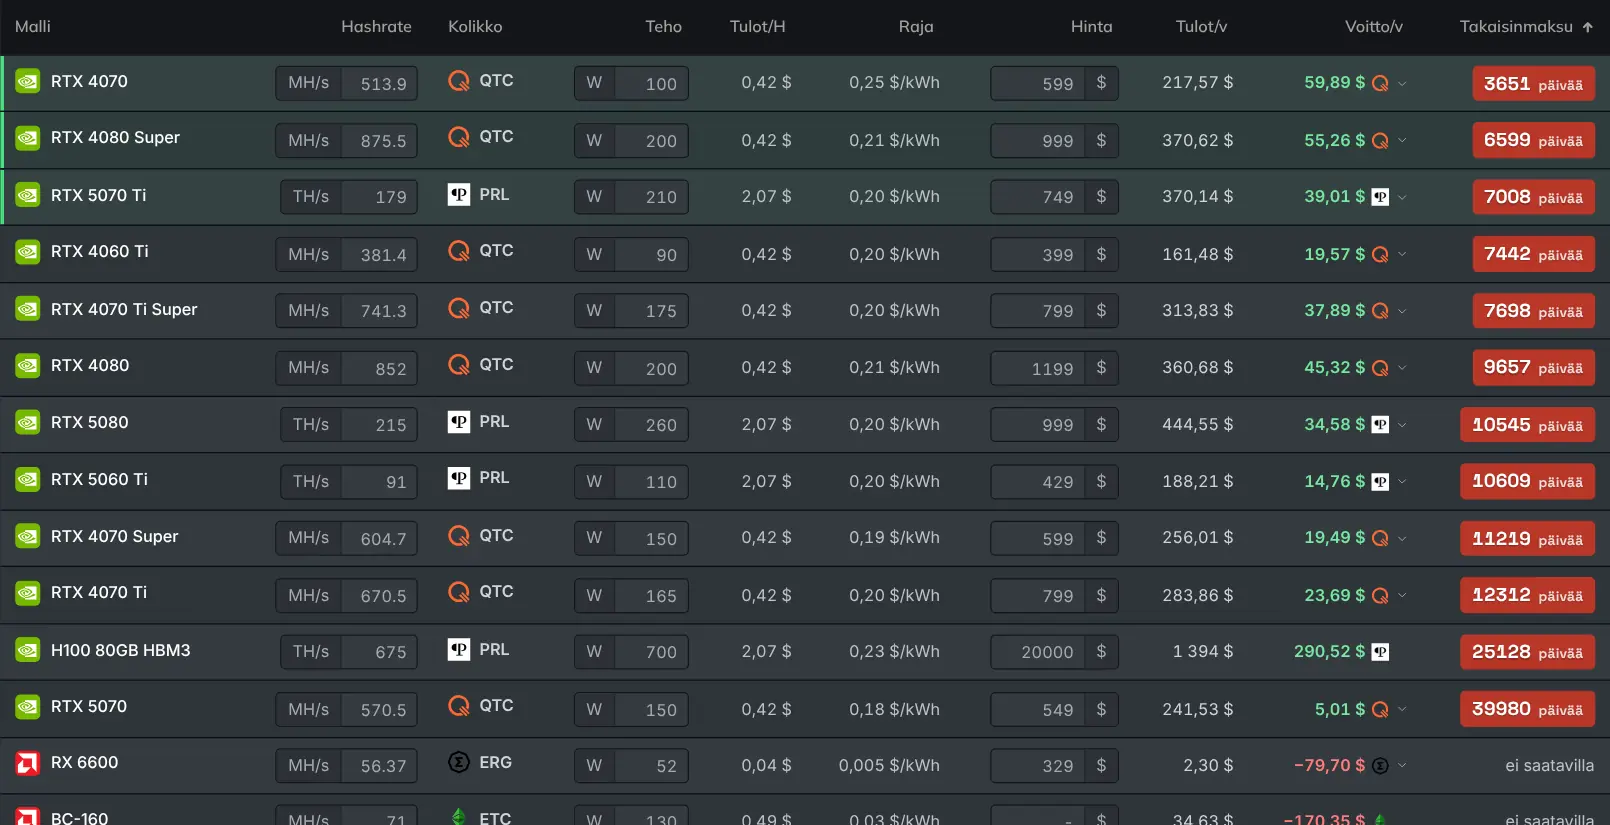Click the QTC coin icon in RTX 4070 Super row
The height and width of the screenshot is (825, 1610).
(x=459, y=536)
